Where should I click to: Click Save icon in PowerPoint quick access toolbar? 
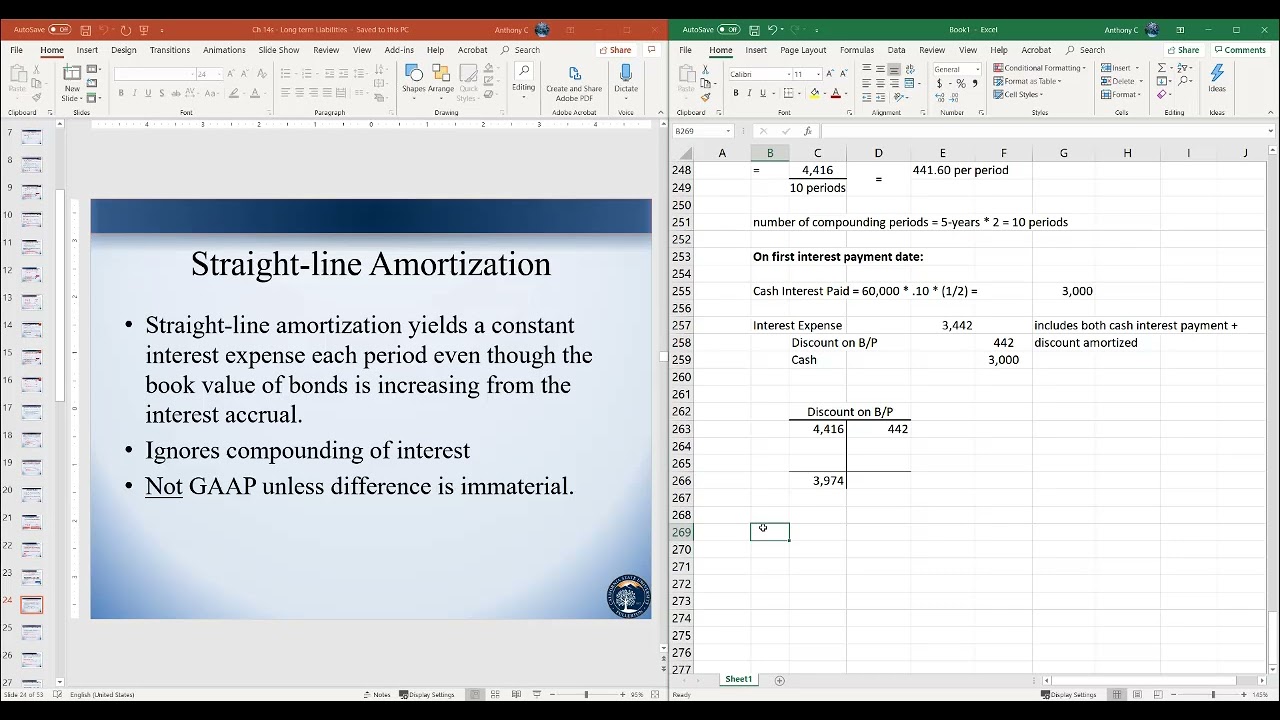[86, 30]
